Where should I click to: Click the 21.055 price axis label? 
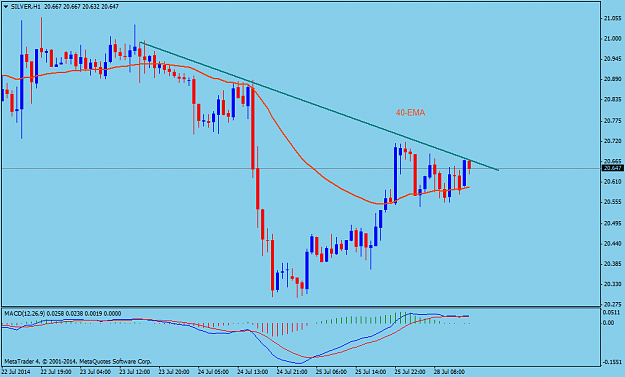click(x=612, y=18)
